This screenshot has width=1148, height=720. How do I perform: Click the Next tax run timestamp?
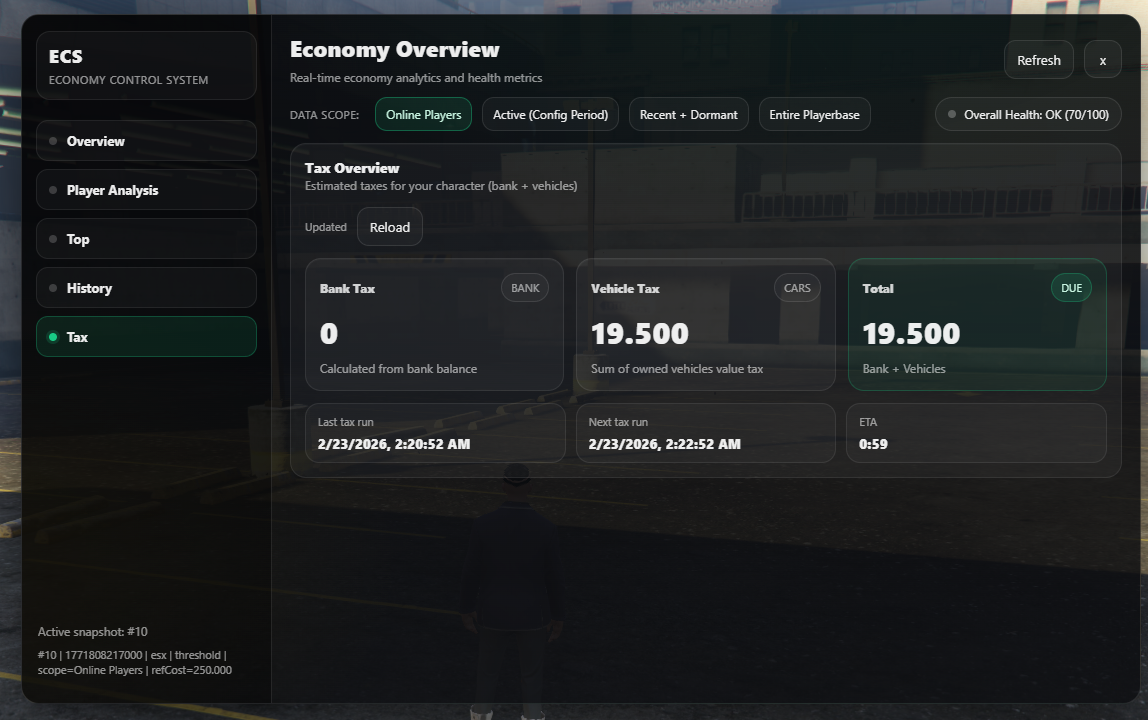pyautogui.click(x=665, y=444)
